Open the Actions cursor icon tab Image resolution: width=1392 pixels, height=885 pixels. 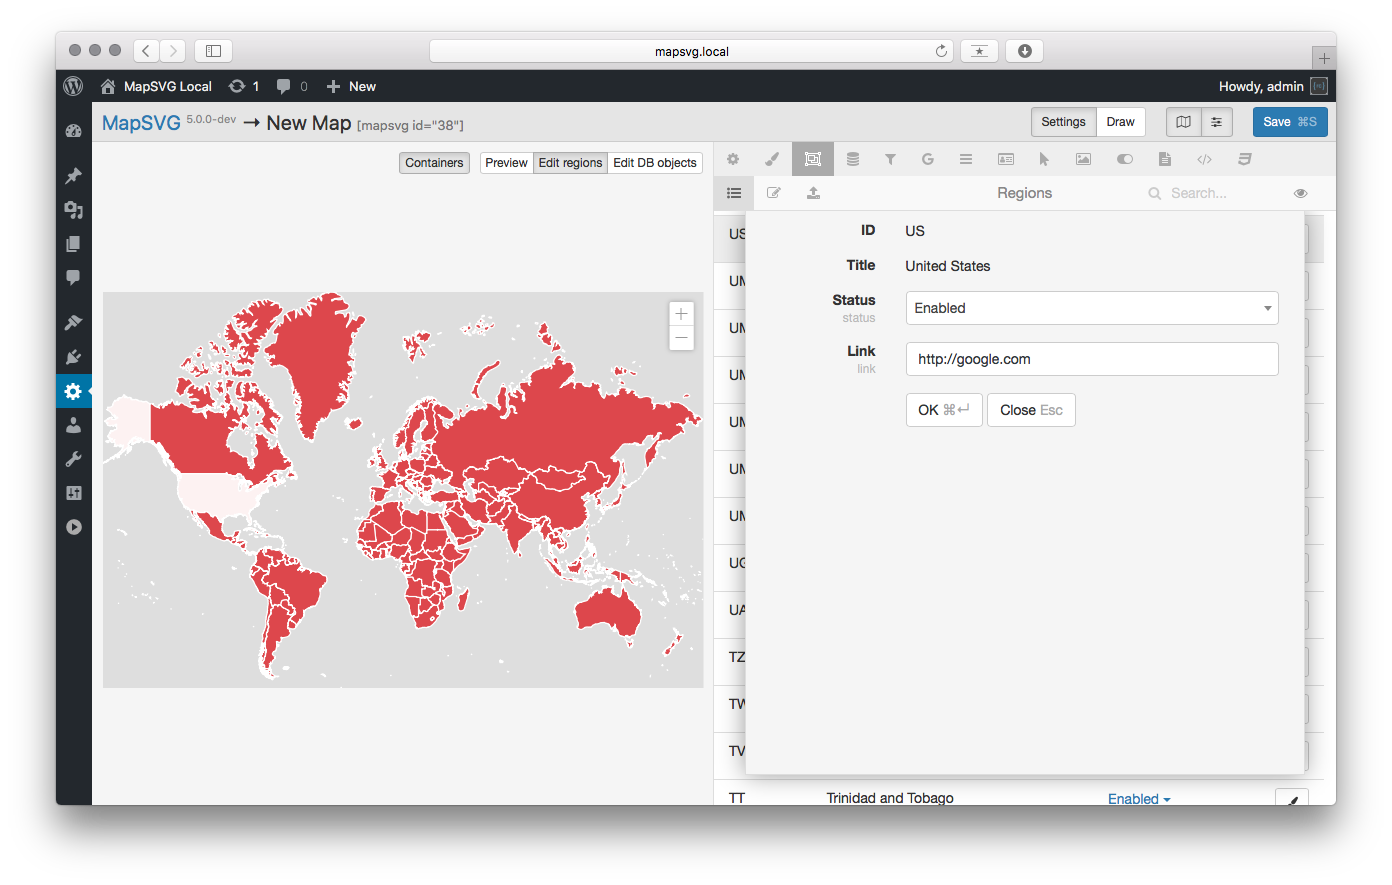click(x=1044, y=159)
